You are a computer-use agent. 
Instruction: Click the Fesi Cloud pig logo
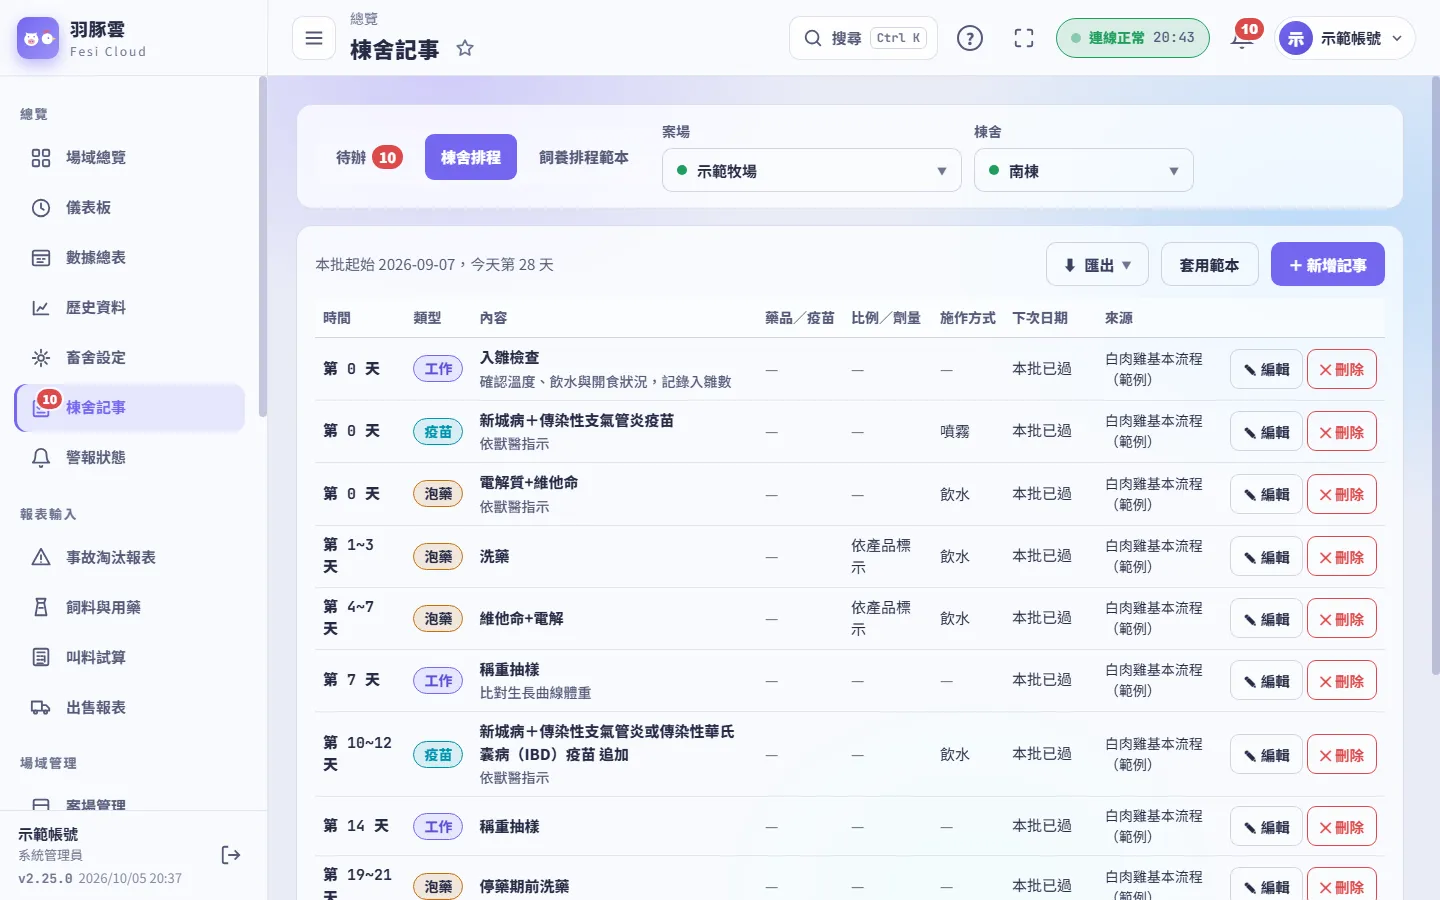tap(38, 38)
